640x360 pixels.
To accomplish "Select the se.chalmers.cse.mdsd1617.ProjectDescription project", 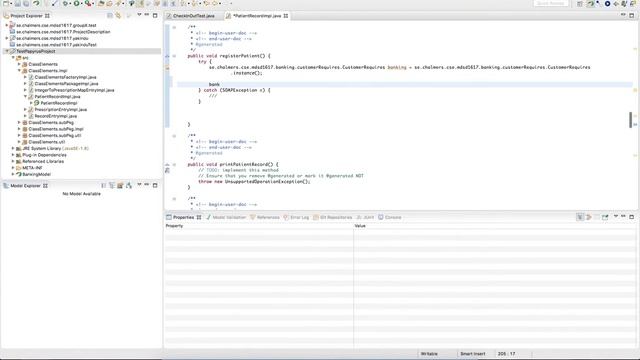I will tap(63, 32).
